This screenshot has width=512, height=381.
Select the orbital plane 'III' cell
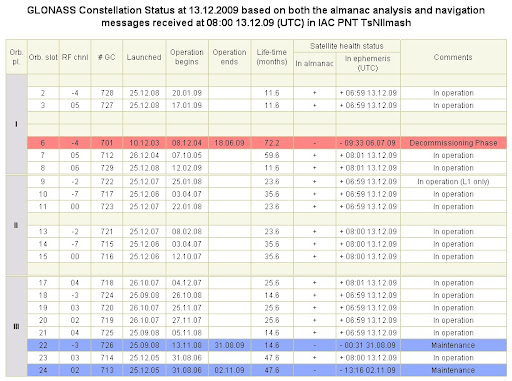[16, 326]
